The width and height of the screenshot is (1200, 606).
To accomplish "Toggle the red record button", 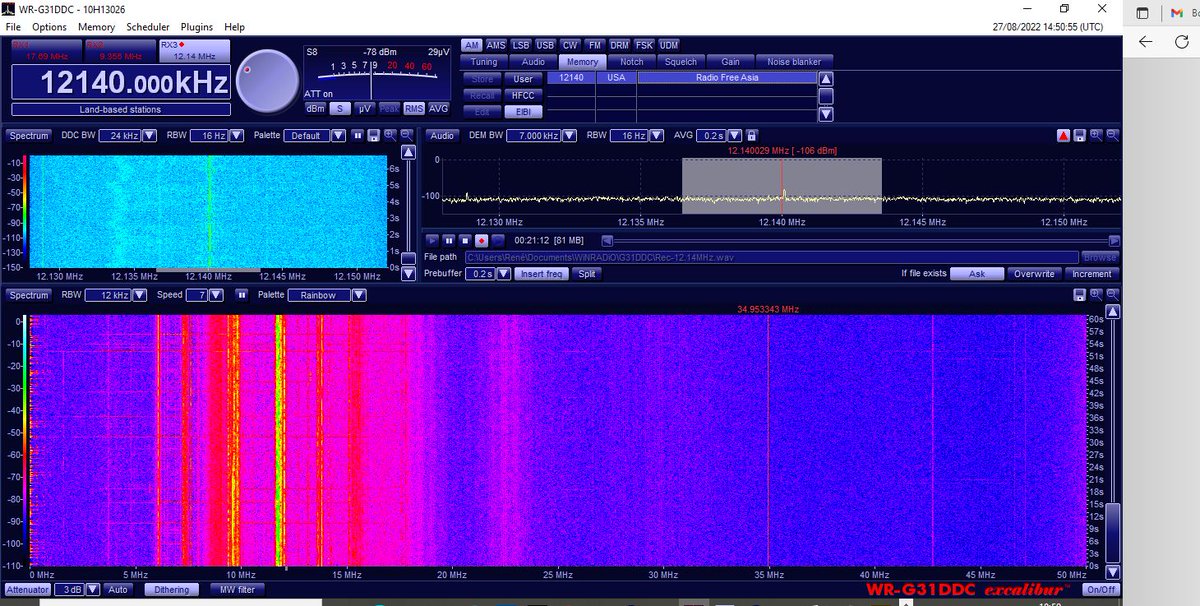I will [481, 240].
